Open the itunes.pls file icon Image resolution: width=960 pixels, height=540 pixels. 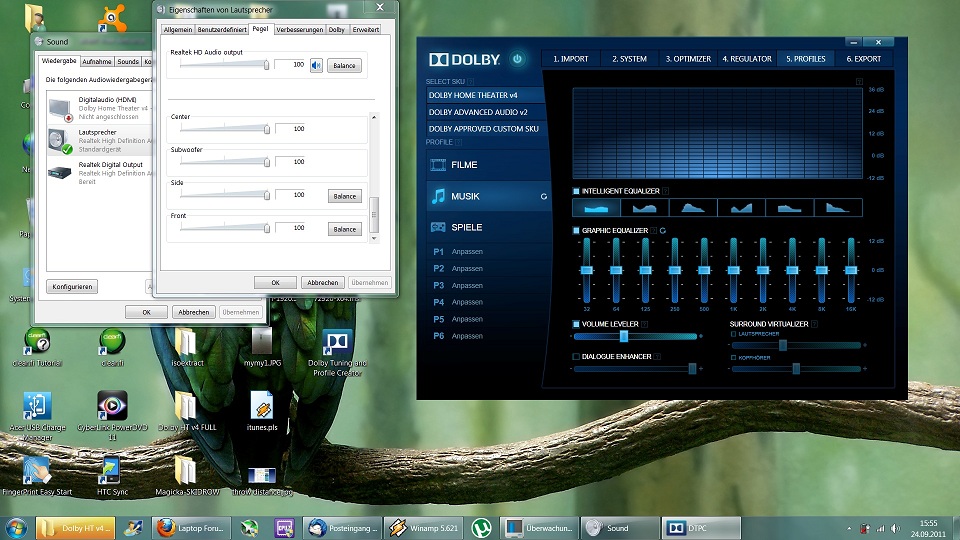[262, 411]
